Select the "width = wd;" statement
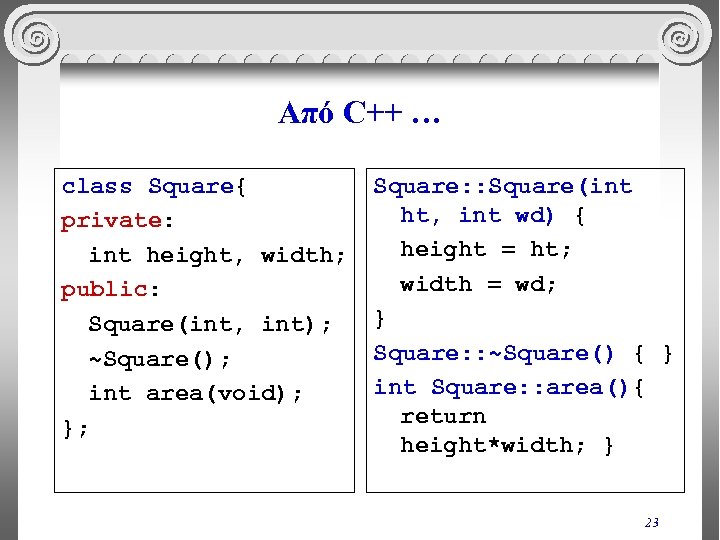Screen dimensions: 720x540 (x=478, y=284)
